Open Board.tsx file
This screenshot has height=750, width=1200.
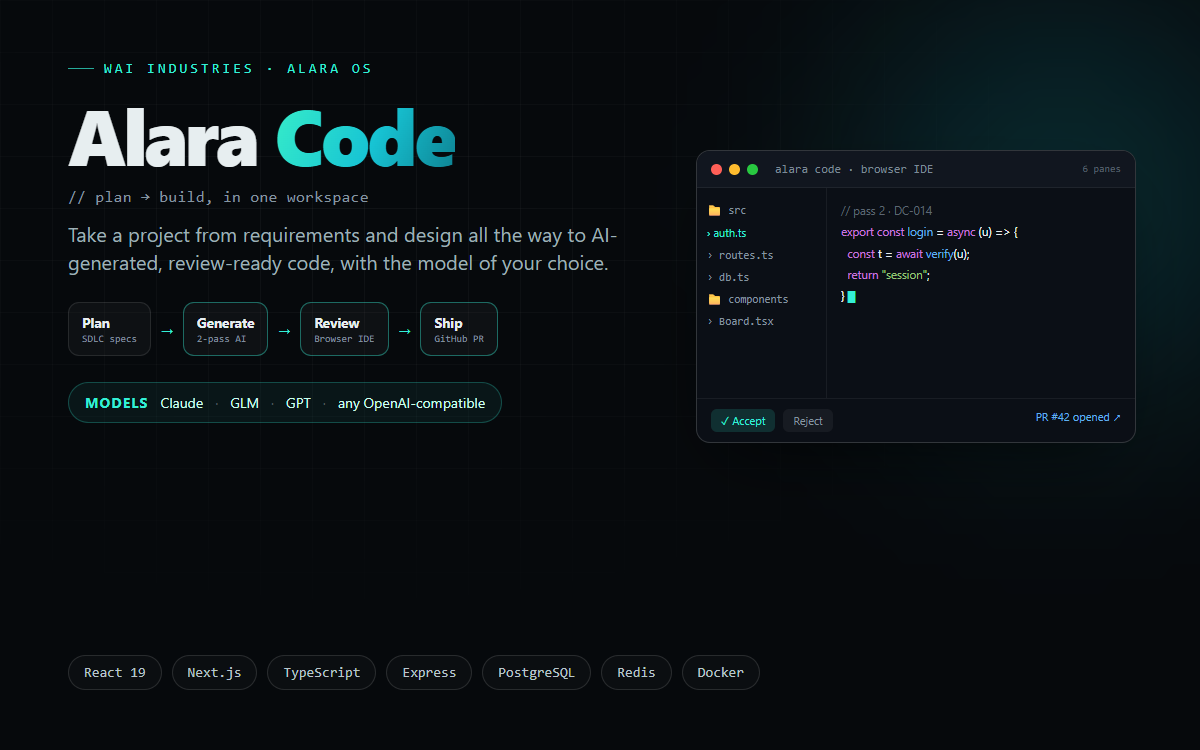tap(746, 321)
